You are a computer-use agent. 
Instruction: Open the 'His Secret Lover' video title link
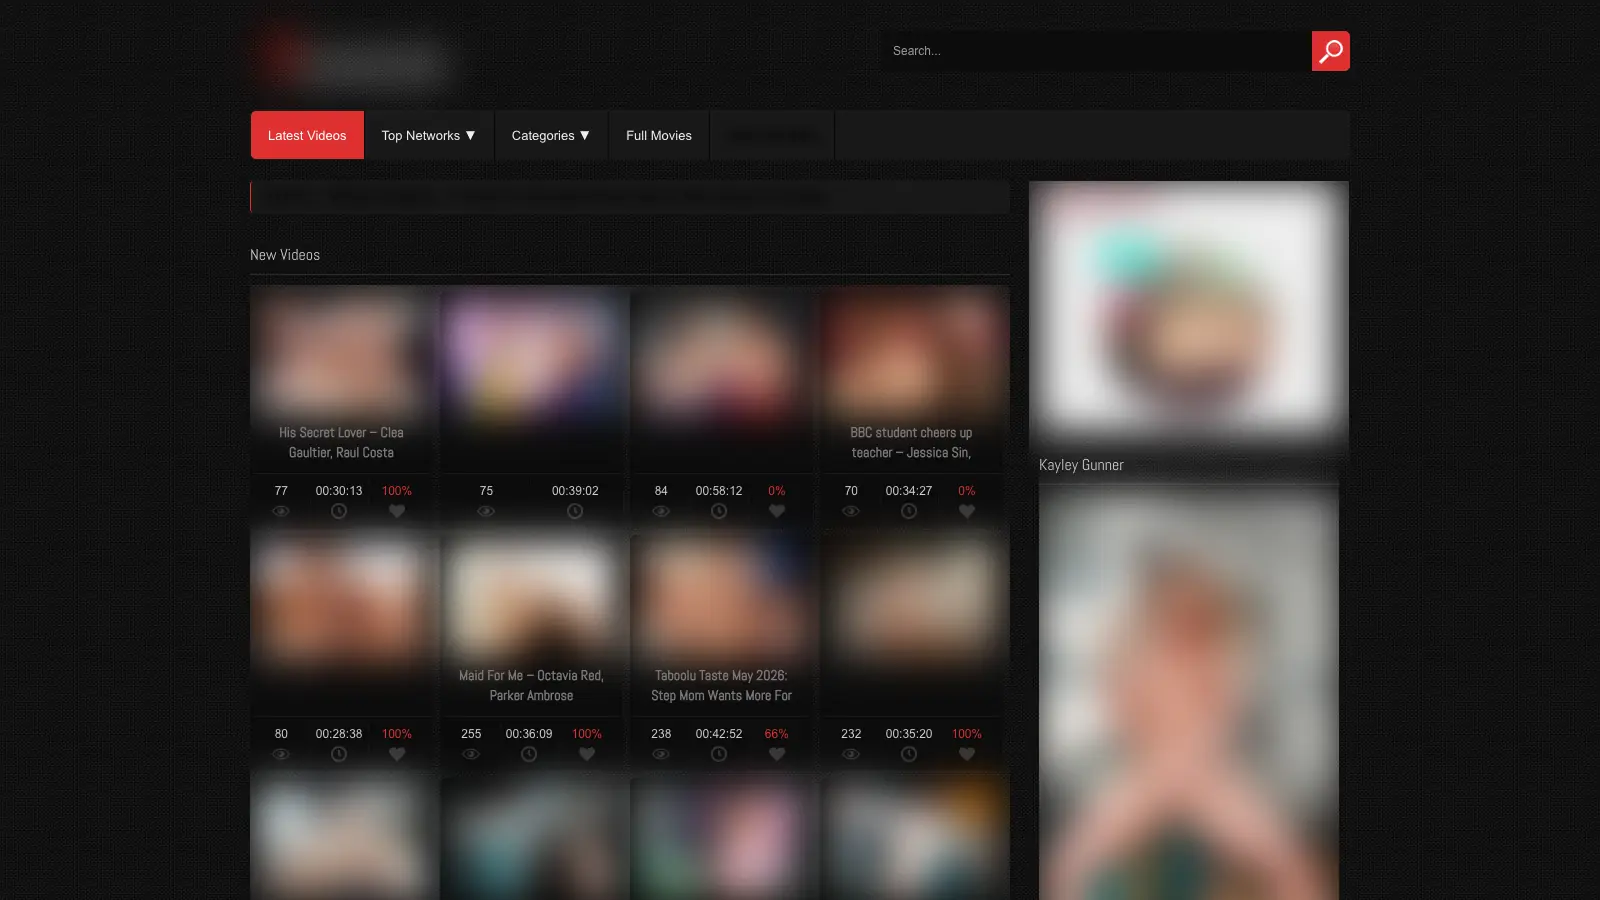(341, 443)
